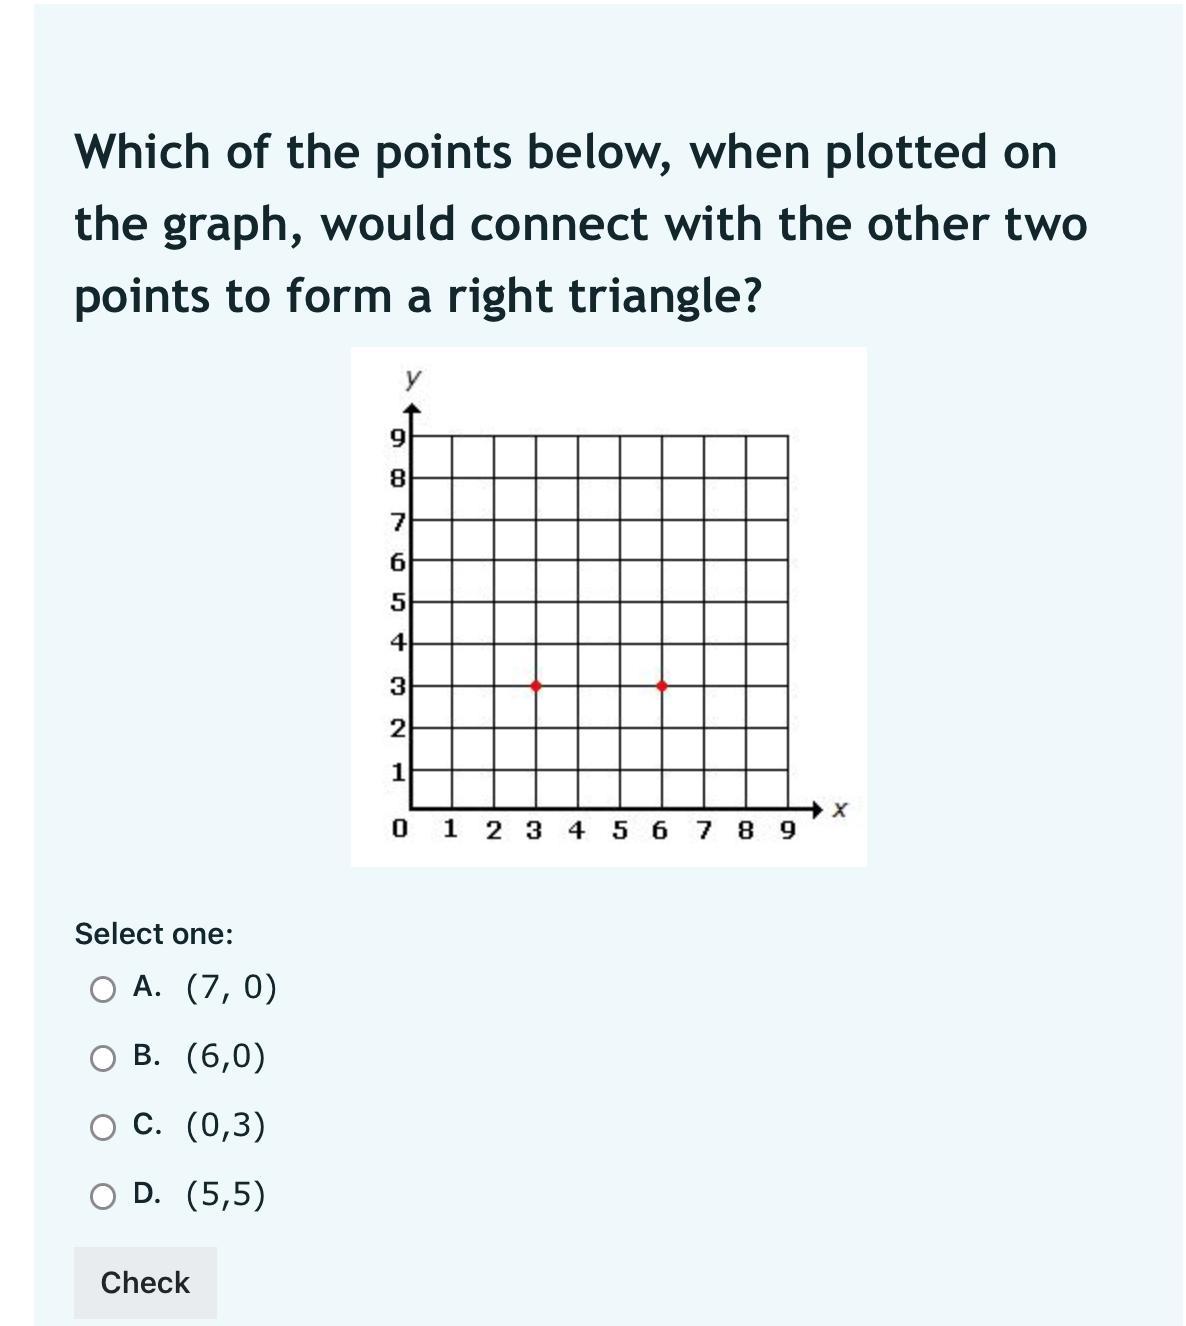Viewport: 1186px width, 1326px height.
Task: Click the x-axis arrow label
Action: 840,808
